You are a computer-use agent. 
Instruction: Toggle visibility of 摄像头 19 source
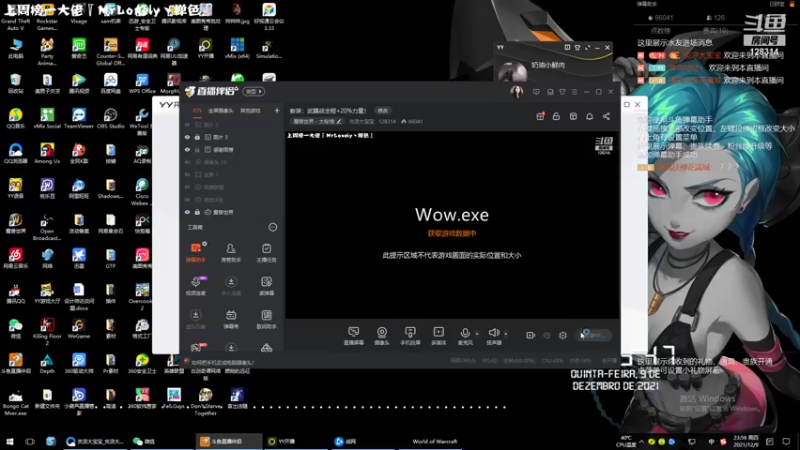pyautogui.click(x=187, y=162)
